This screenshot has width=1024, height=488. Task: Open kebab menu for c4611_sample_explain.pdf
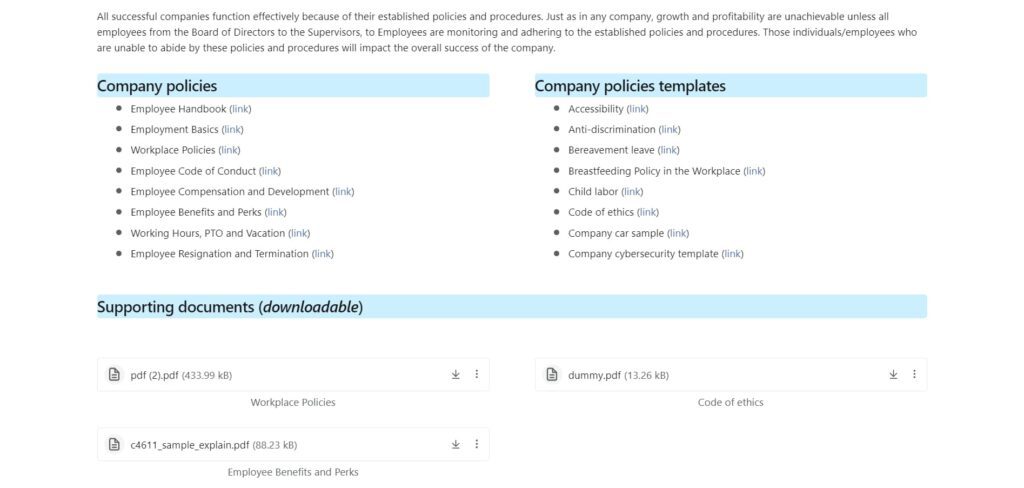pos(476,444)
